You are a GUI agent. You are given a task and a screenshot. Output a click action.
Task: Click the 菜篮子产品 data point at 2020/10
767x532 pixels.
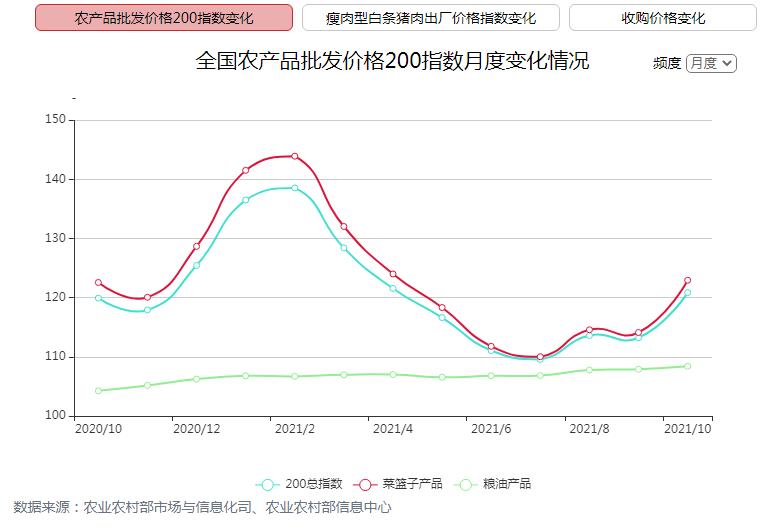click(x=98, y=283)
